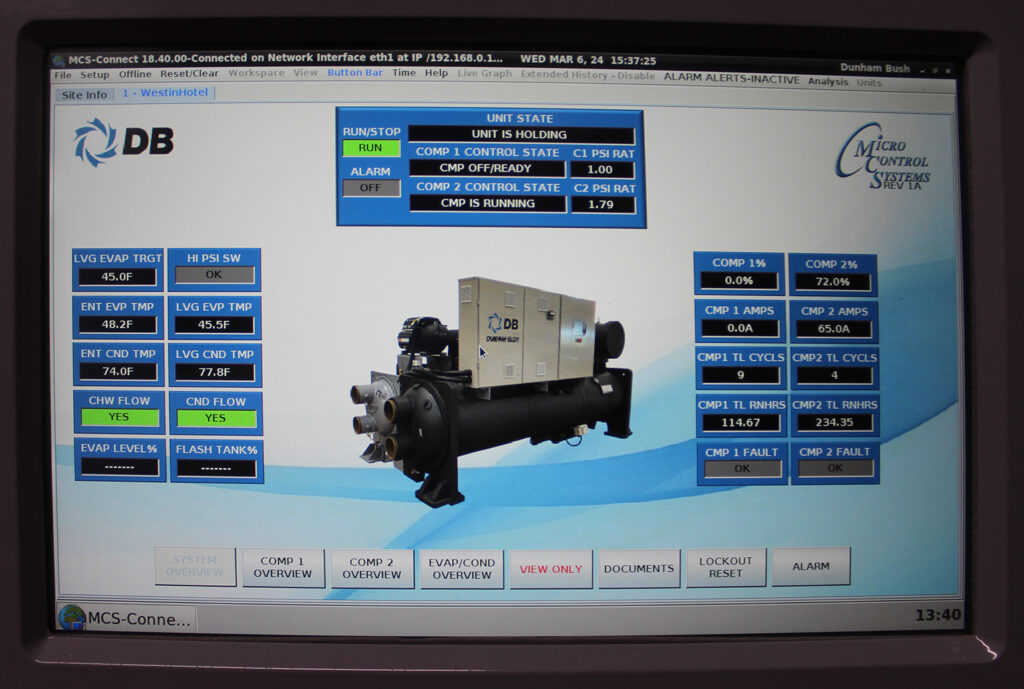Click the C1 PSI RAT value 1.00
The height and width of the screenshot is (689, 1024).
[601, 170]
